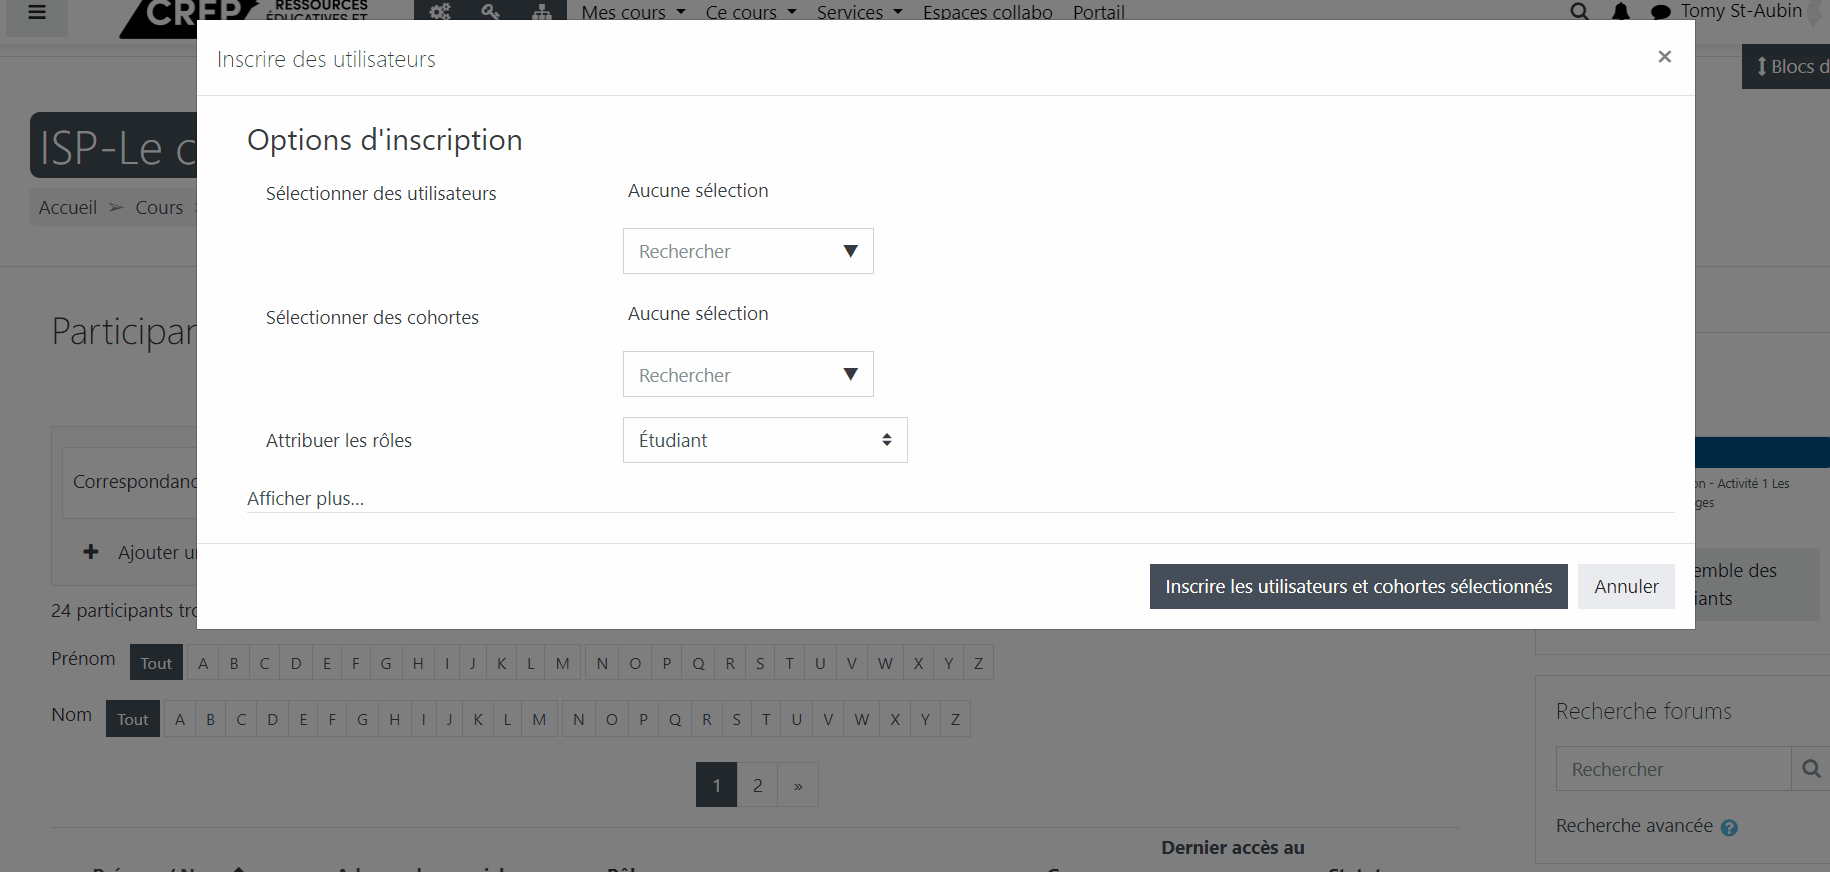Open the Services menu
1830x872 pixels.
pyautogui.click(x=859, y=12)
